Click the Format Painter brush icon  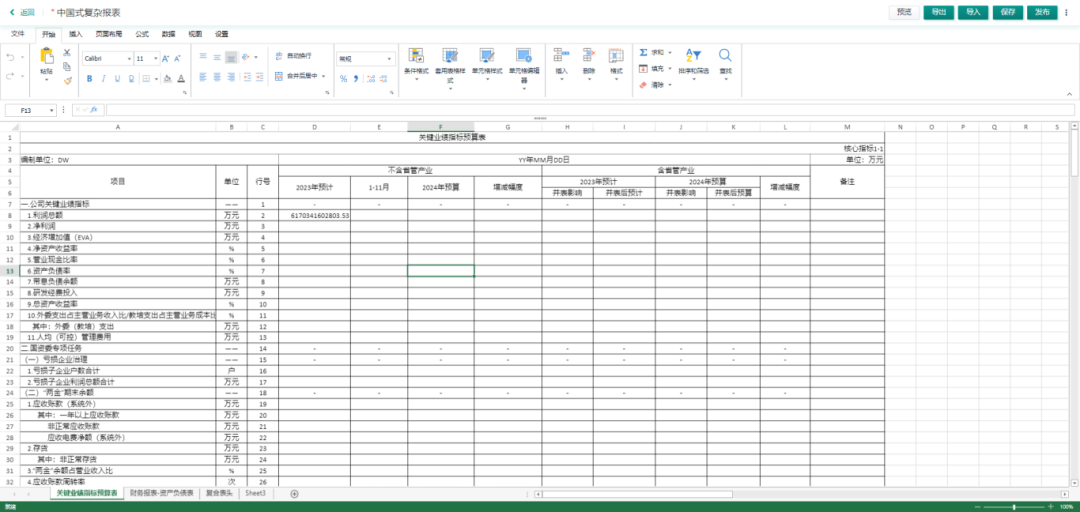[68, 80]
